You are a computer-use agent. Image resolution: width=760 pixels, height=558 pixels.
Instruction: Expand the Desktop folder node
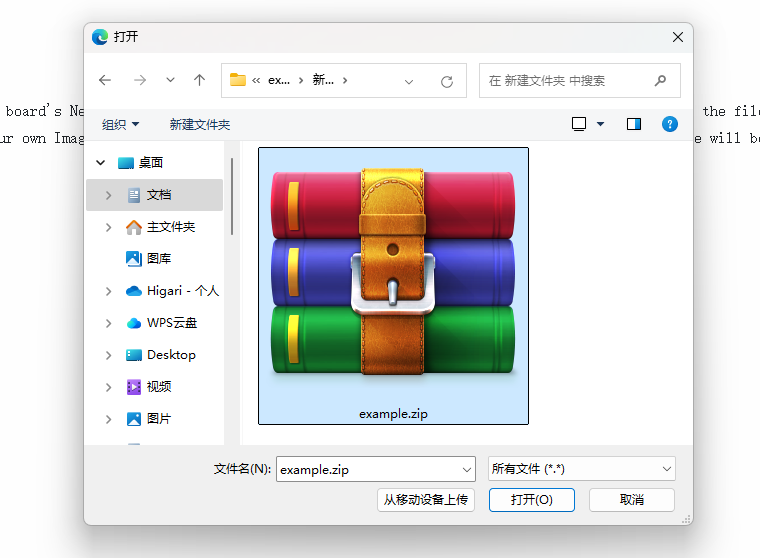click(x=109, y=355)
